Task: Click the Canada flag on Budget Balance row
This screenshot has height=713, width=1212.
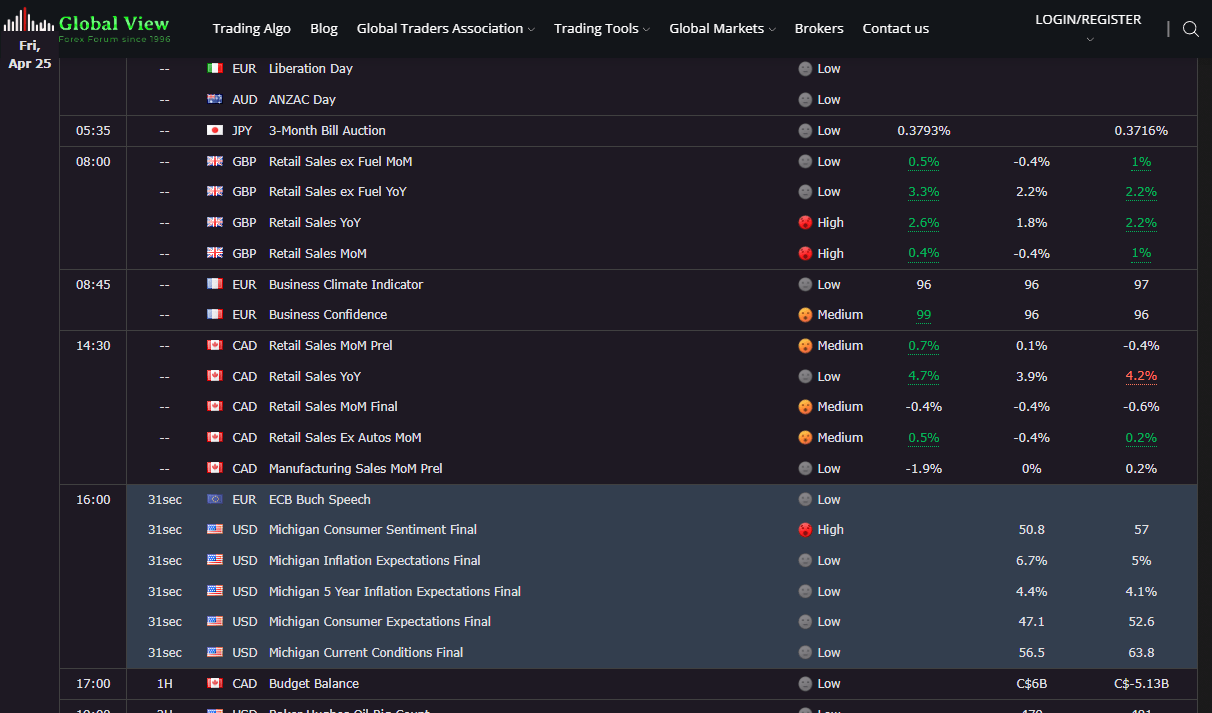Action: coord(214,684)
